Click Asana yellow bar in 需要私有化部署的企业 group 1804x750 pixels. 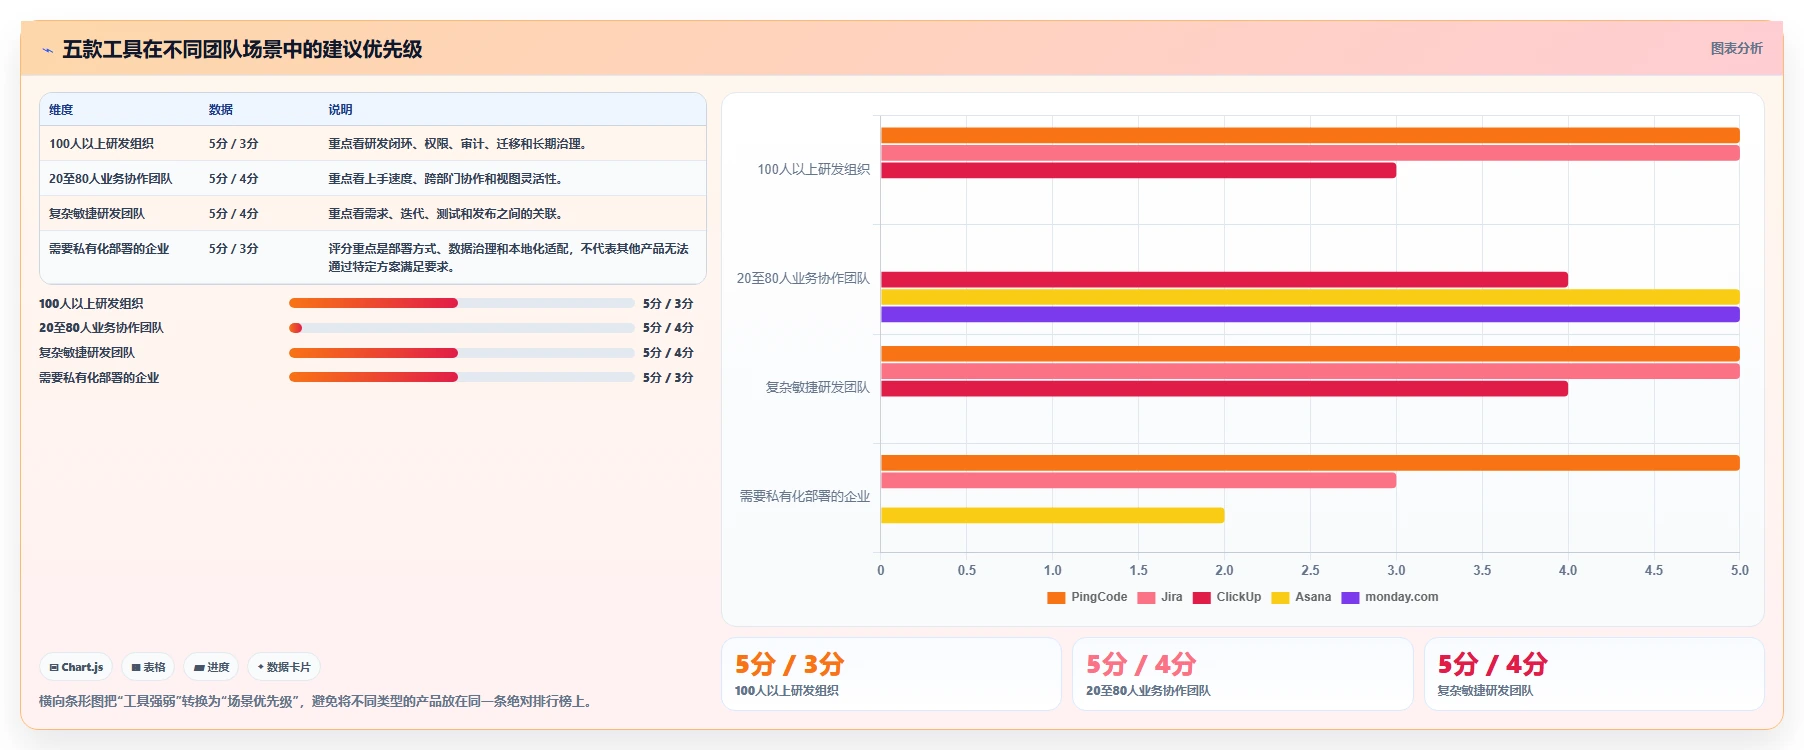[1052, 516]
